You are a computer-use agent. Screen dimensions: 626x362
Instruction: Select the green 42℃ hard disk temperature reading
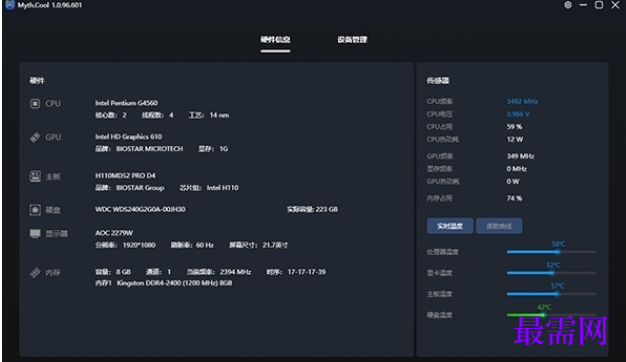tap(544, 307)
